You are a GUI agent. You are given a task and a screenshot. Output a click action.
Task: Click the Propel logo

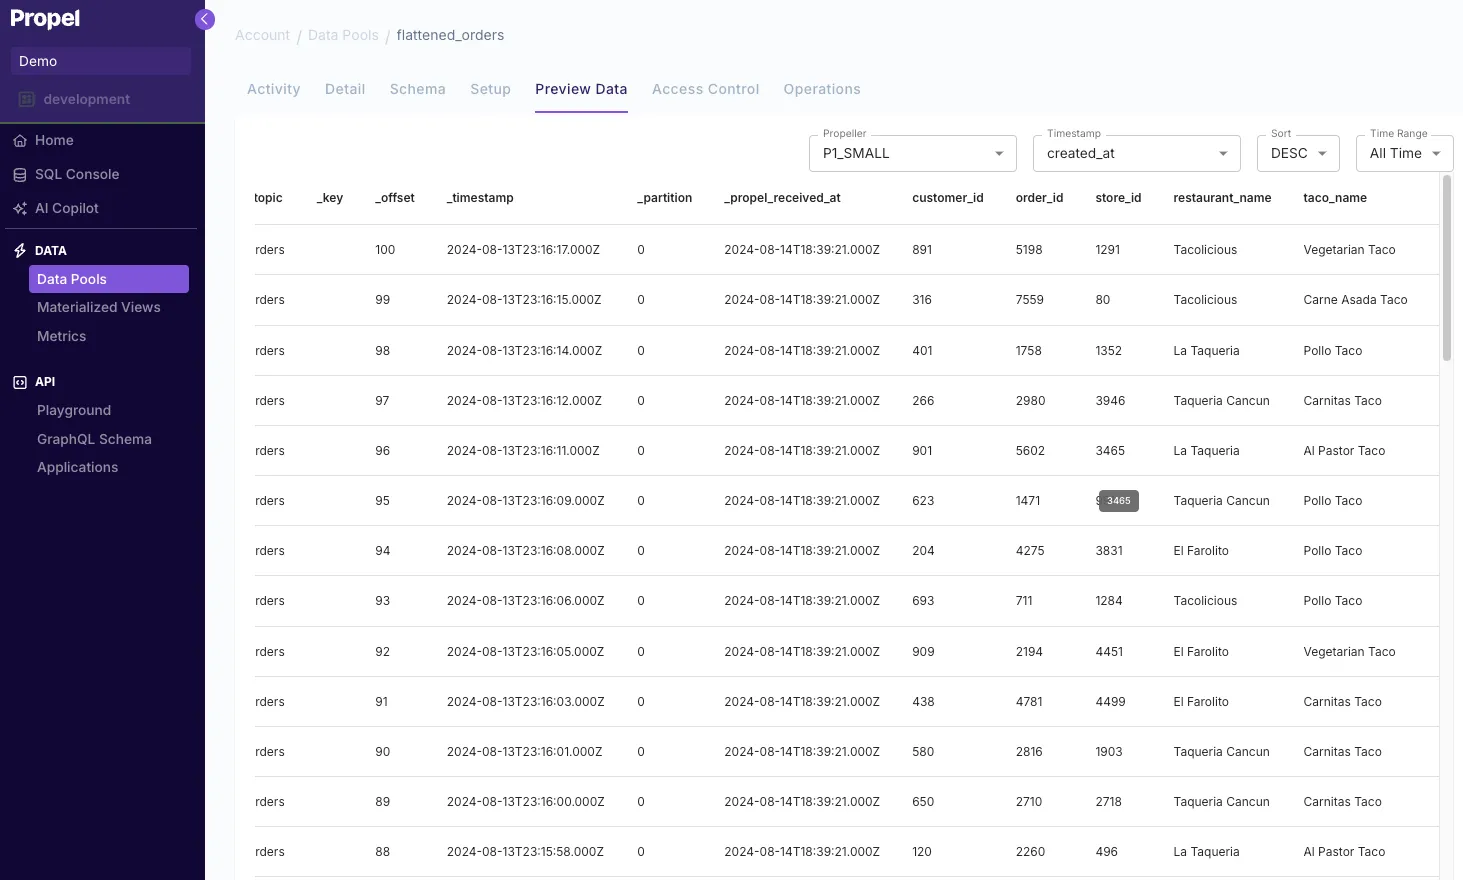pos(45,19)
